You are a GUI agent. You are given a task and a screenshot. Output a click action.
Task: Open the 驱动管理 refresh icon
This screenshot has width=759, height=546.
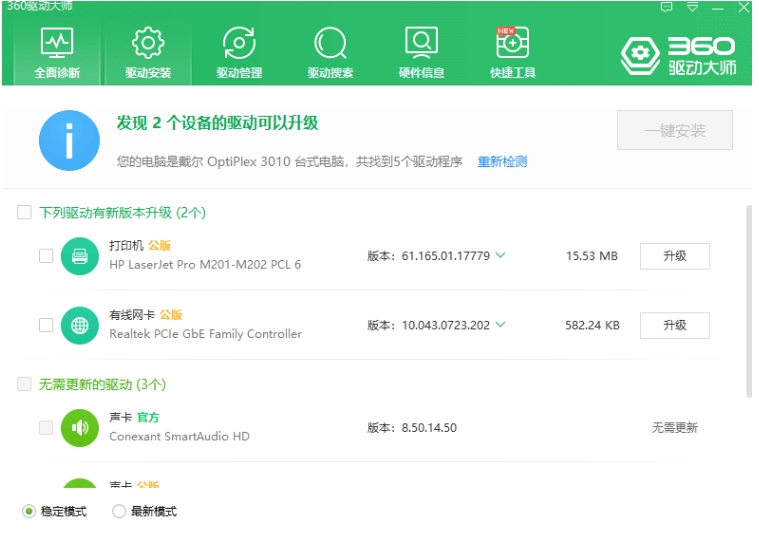(239, 43)
